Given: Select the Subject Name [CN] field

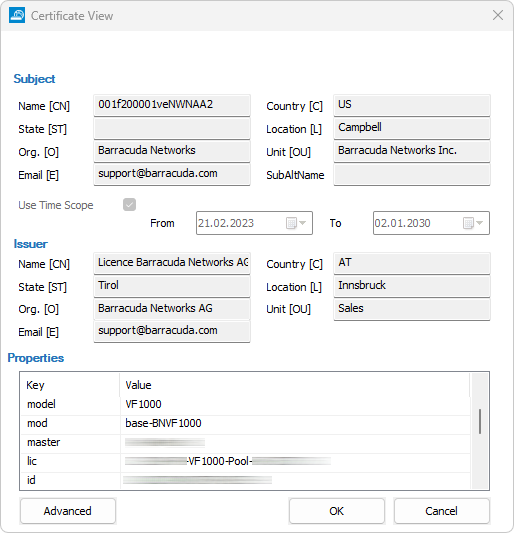Looking at the screenshot, I should [x=172, y=105].
